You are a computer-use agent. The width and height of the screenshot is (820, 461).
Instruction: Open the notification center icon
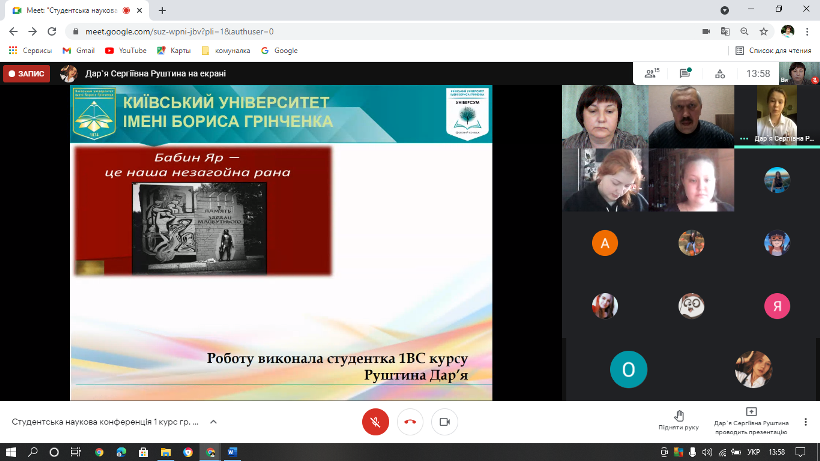[x=801, y=452]
